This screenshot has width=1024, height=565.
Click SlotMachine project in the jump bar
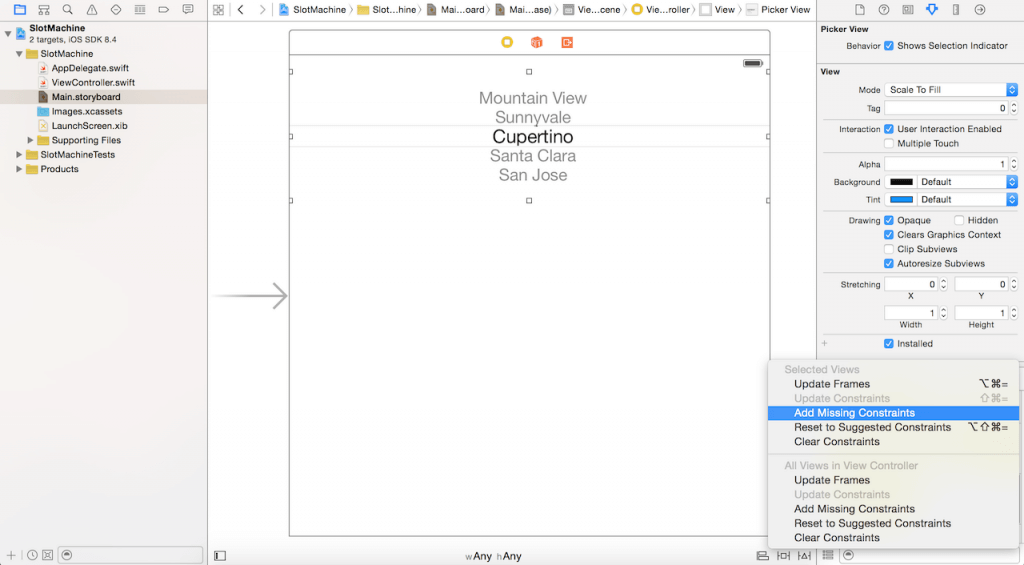pos(312,10)
